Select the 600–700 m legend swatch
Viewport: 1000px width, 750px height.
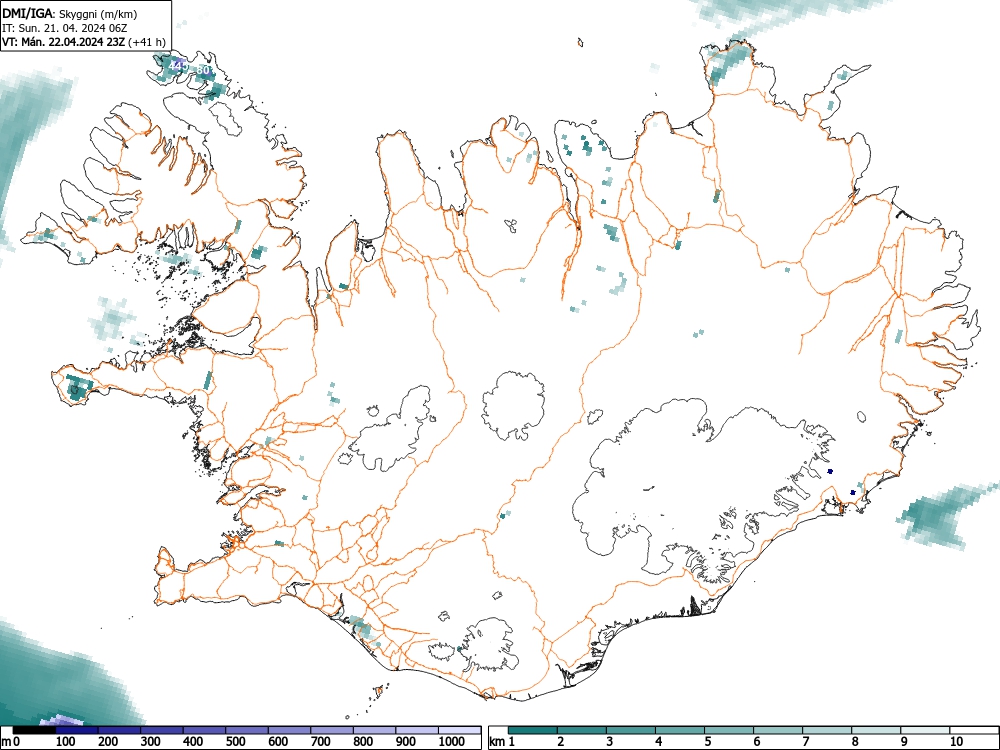pyautogui.click(x=290, y=730)
